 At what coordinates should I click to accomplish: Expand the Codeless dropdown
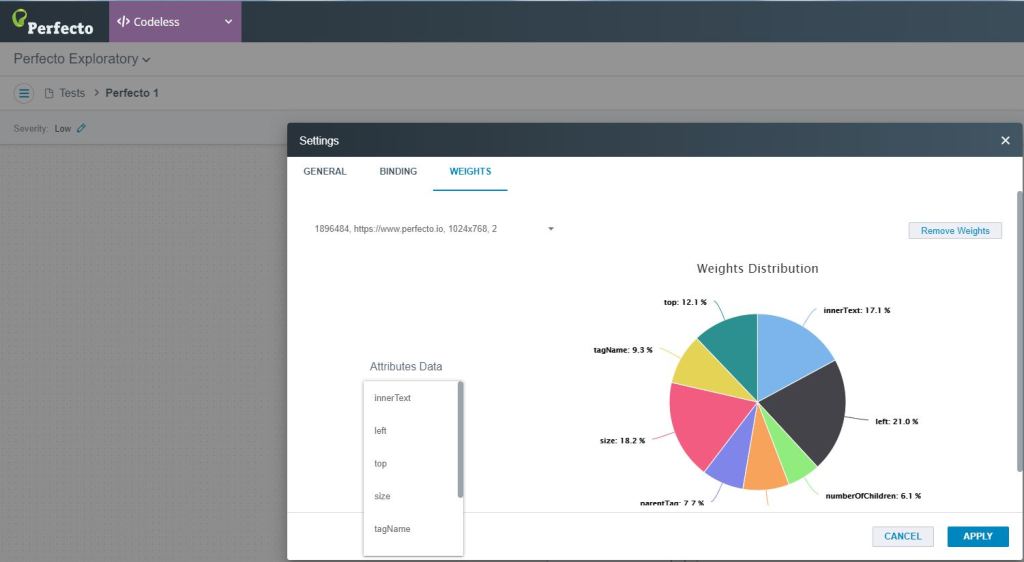click(x=227, y=21)
